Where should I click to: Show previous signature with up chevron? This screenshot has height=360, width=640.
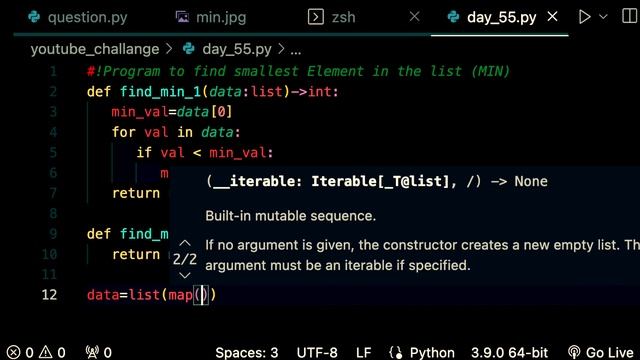click(185, 243)
